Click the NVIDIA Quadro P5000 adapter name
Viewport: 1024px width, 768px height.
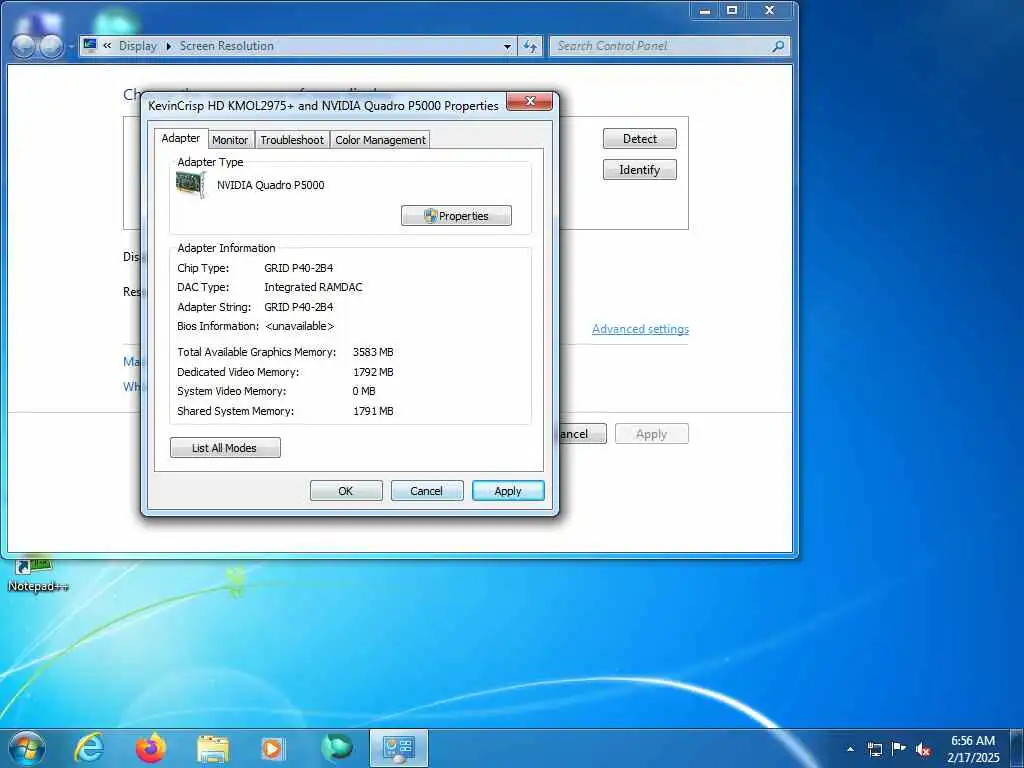click(x=270, y=185)
